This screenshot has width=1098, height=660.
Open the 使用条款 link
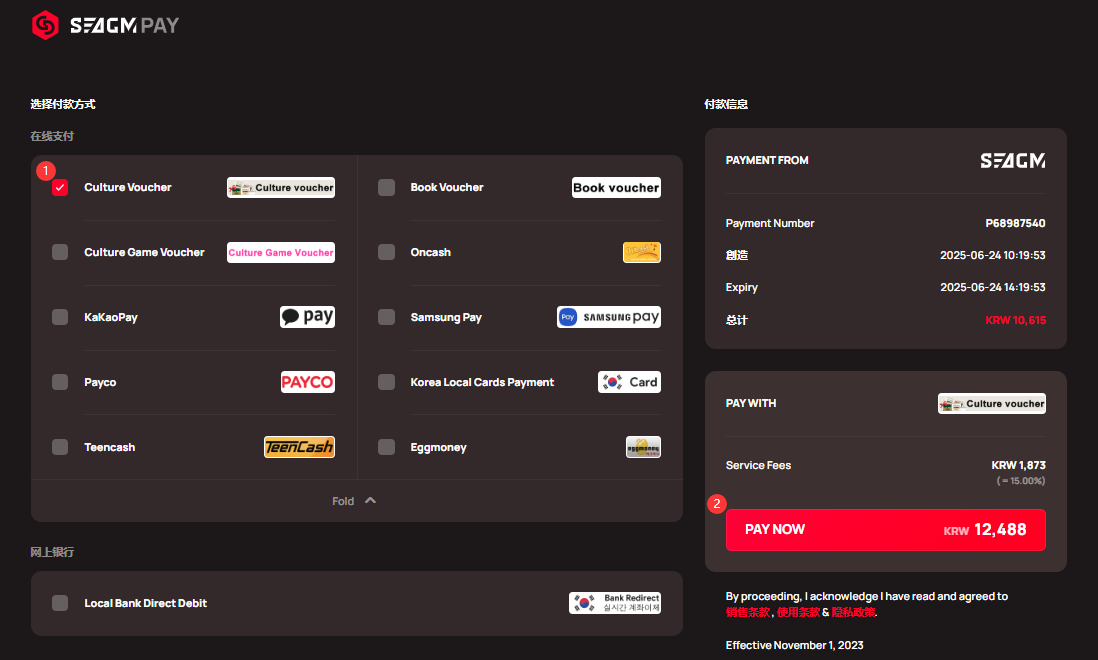[x=798, y=612]
